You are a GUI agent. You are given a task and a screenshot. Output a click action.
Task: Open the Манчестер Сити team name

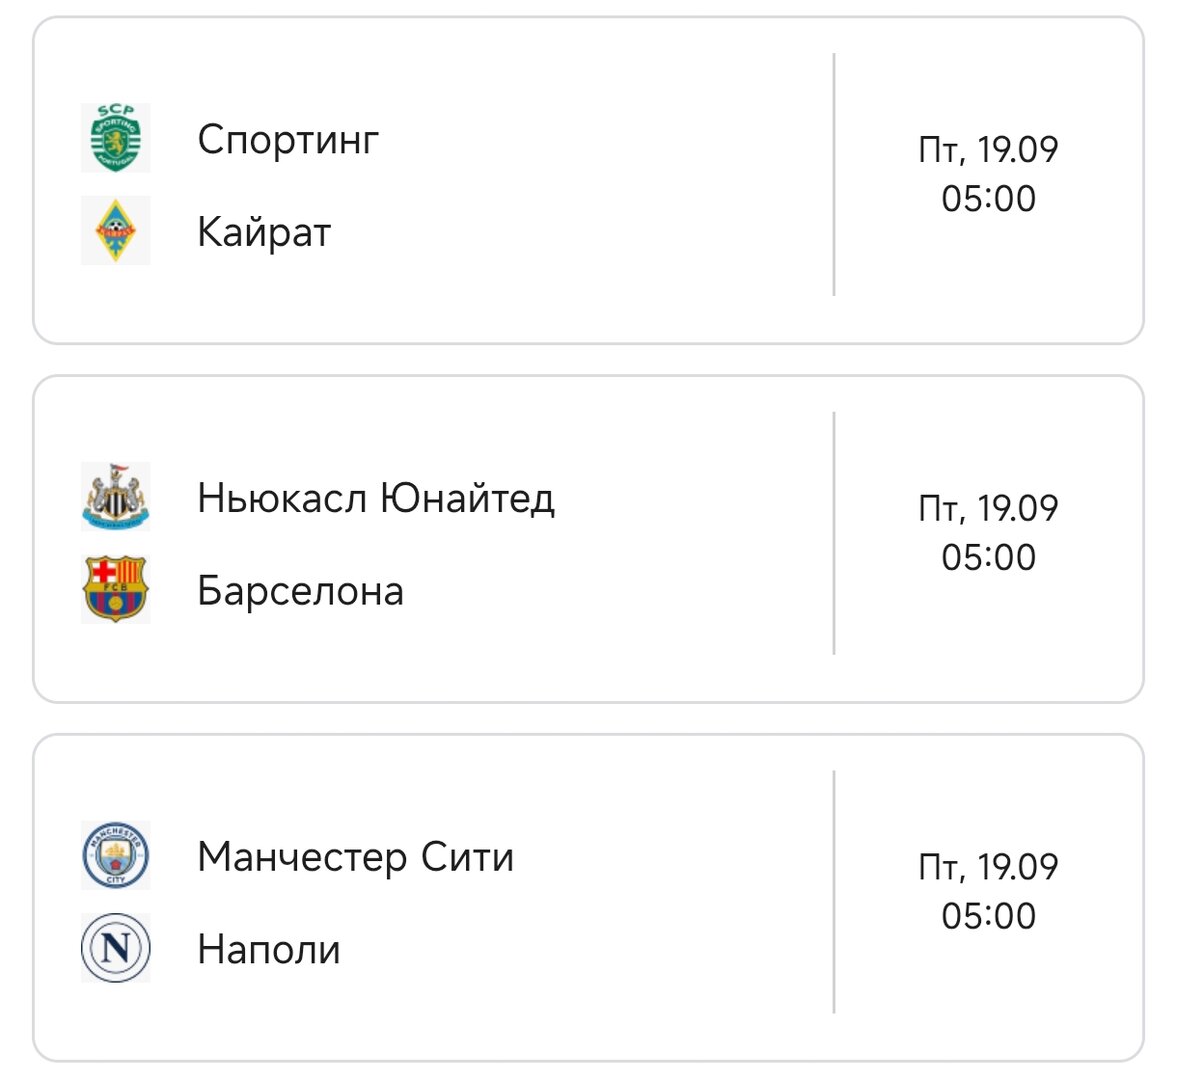[356, 858]
